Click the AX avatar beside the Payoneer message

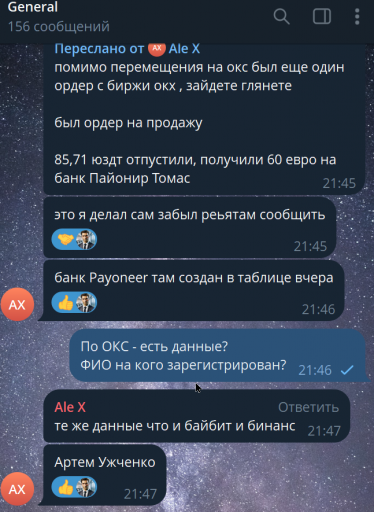pyautogui.click(x=17, y=304)
